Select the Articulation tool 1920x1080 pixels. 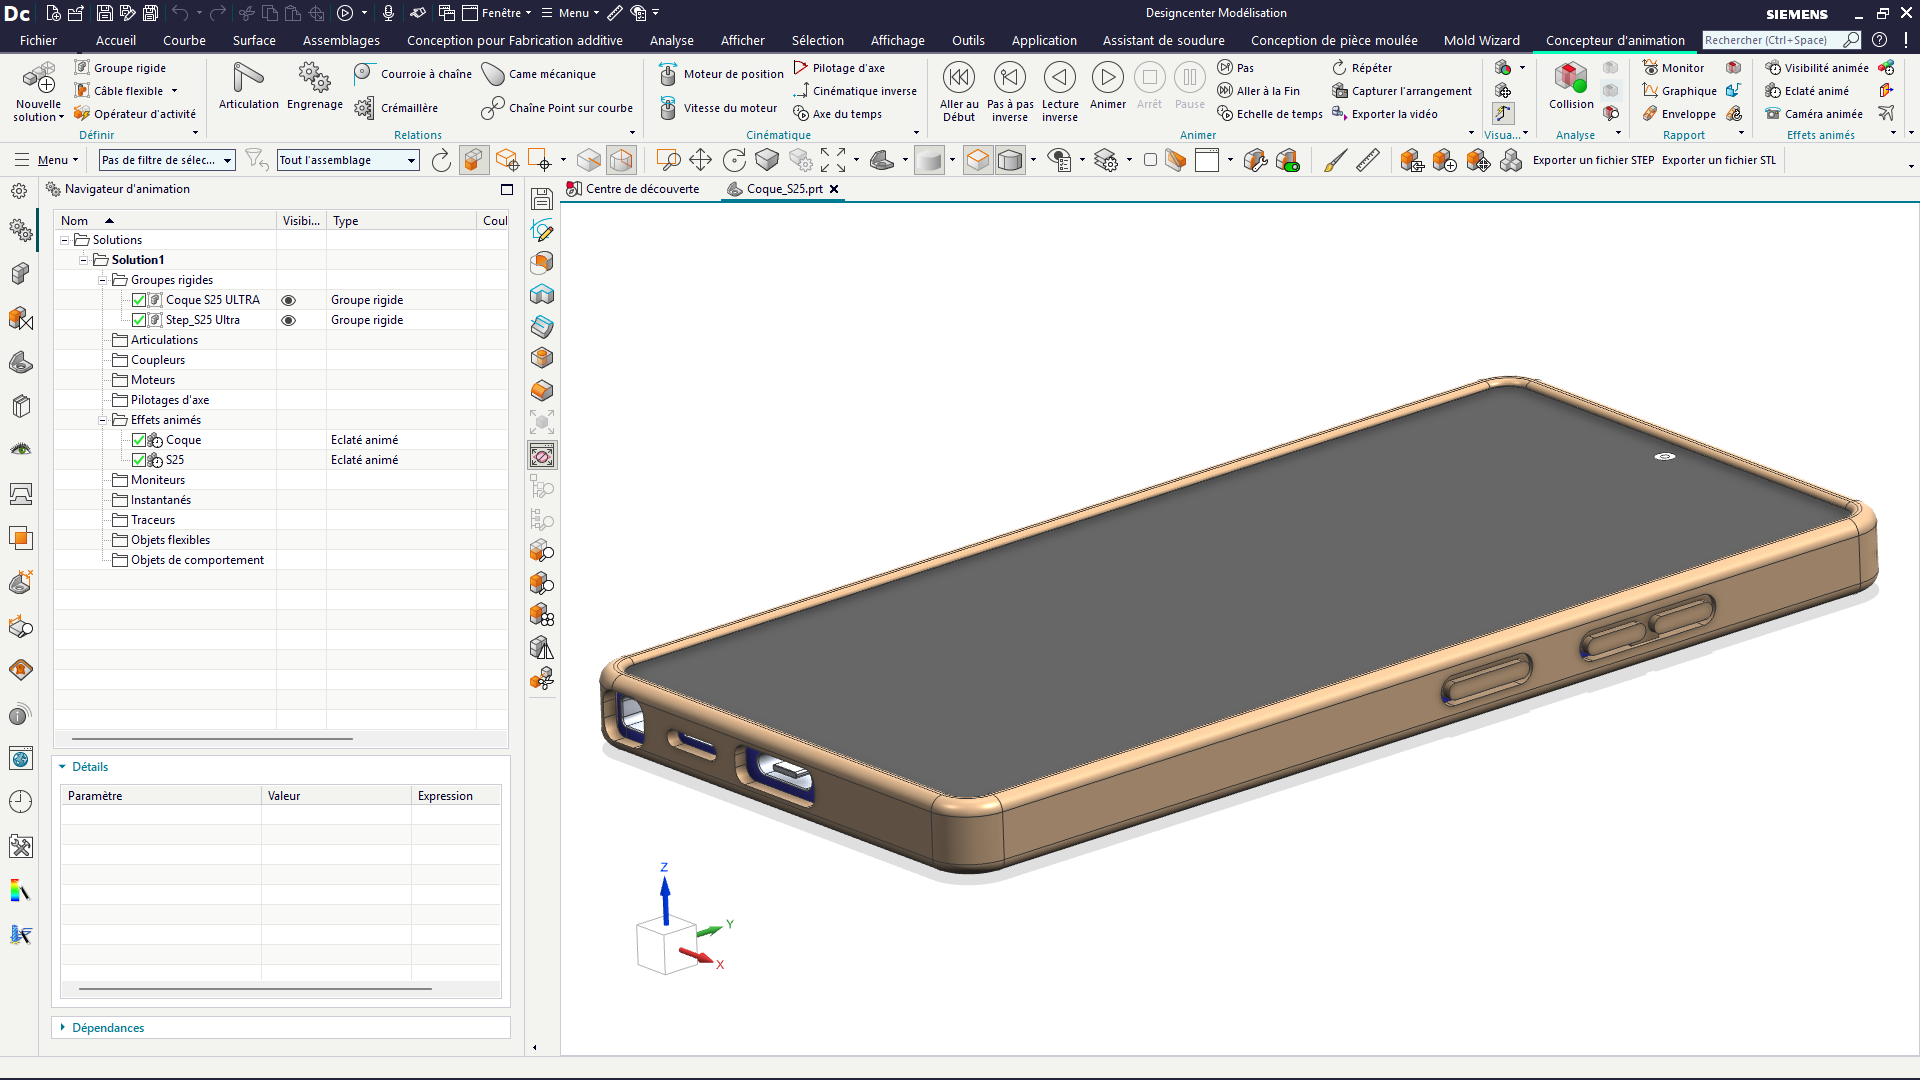pos(248,85)
